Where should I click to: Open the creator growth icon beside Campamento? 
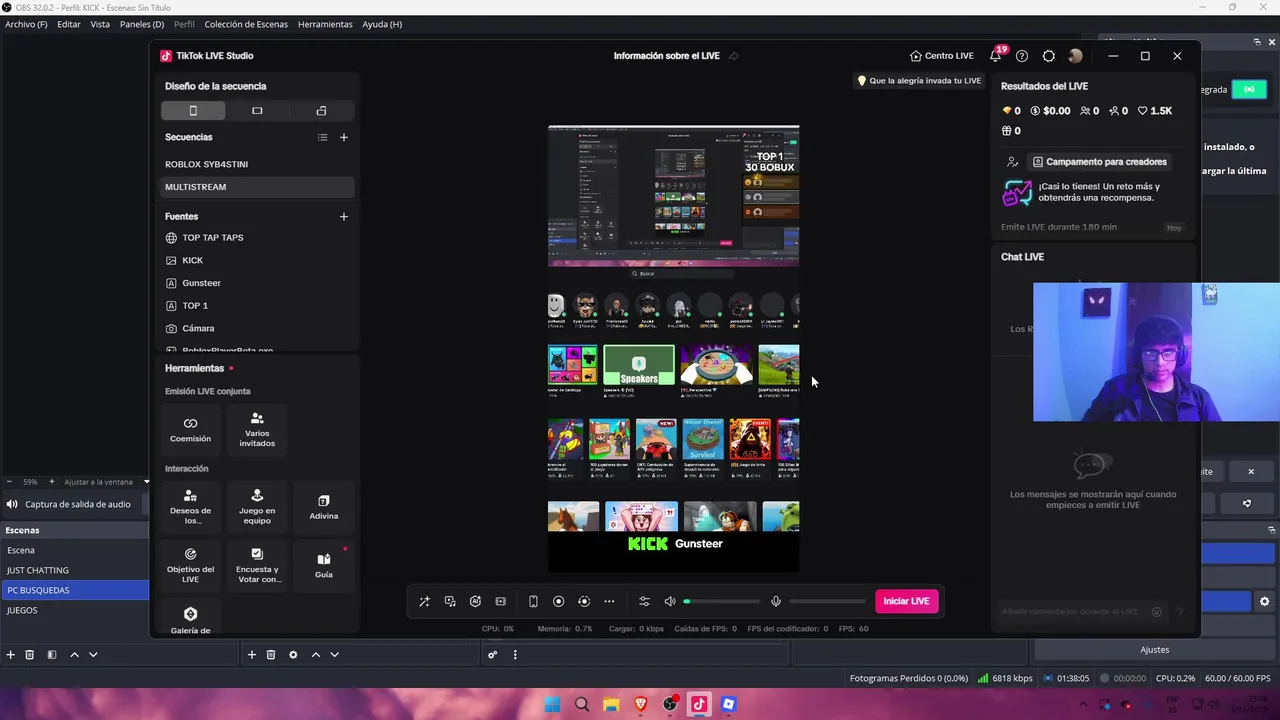point(1012,162)
